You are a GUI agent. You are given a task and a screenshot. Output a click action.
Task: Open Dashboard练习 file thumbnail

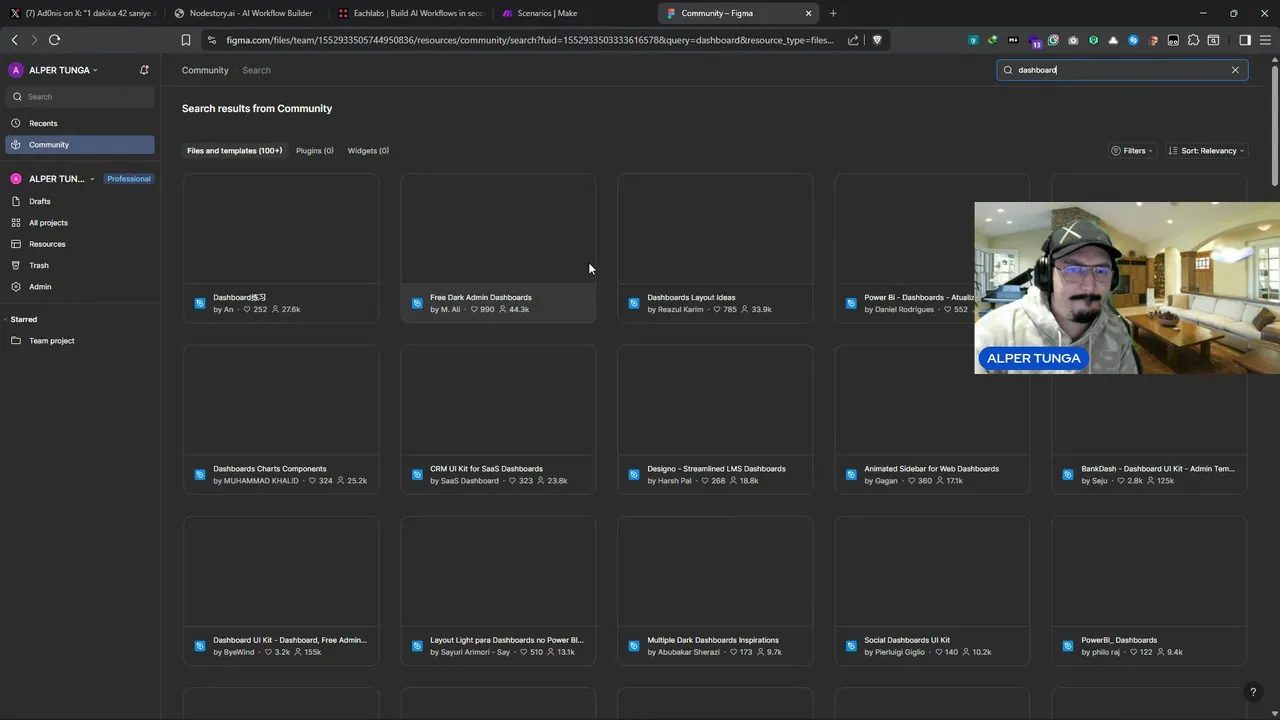281,229
